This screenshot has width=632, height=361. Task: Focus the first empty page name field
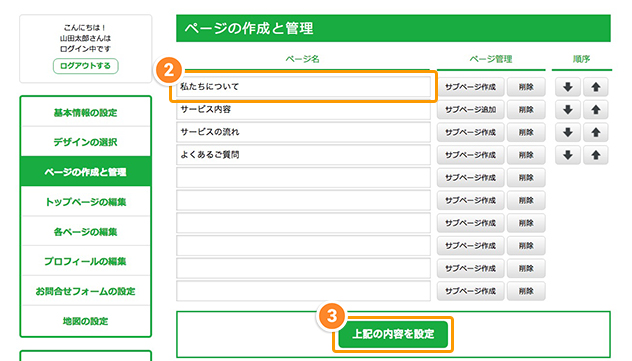click(303, 178)
